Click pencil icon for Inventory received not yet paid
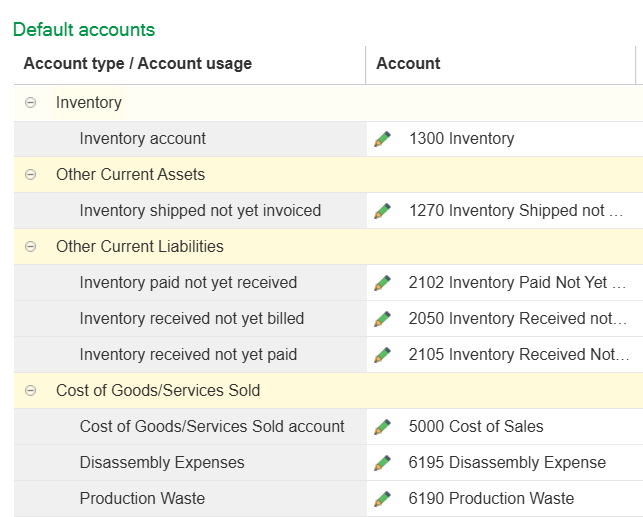Screen dimensions: 643x517 (382, 355)
